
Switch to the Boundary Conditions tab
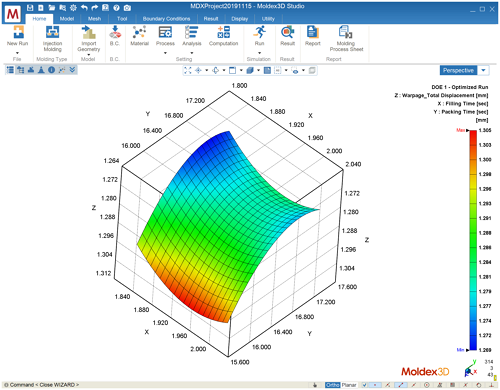pyautogui.click(x=166, y=19)
